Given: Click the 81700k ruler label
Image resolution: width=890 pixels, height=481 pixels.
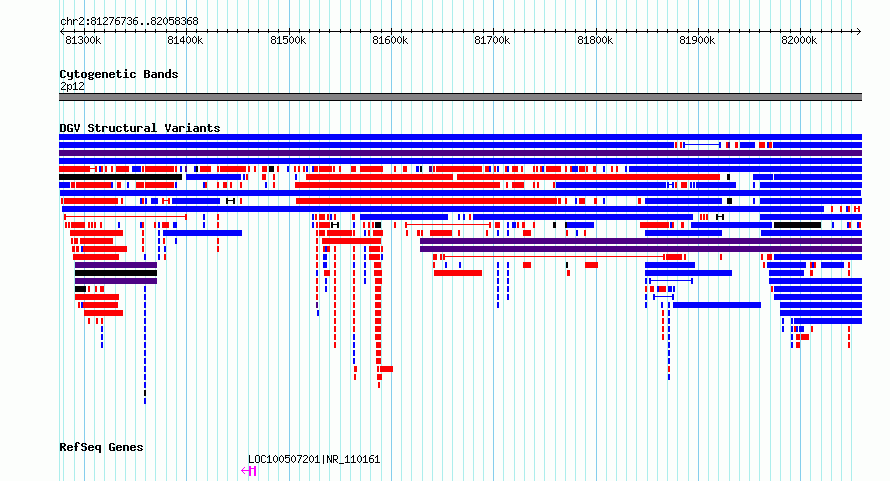Looking at the screenshot, I should [x=492, y=40].
